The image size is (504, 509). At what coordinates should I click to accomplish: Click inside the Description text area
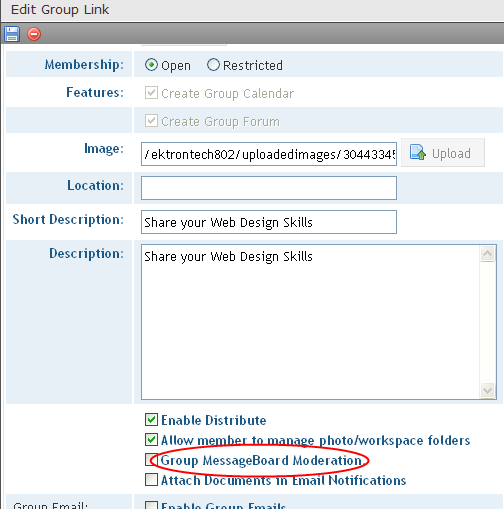pos(310,322)
